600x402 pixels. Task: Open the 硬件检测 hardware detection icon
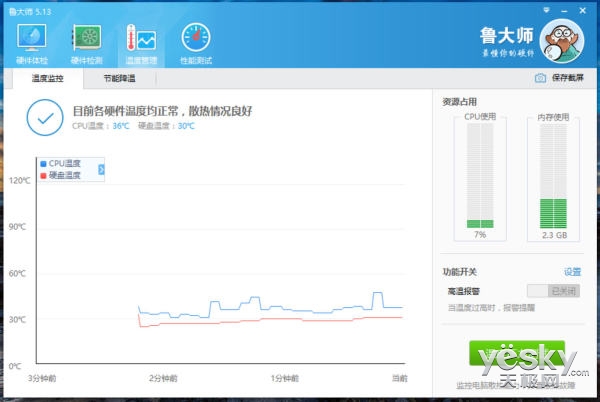[x=87, y=43]
